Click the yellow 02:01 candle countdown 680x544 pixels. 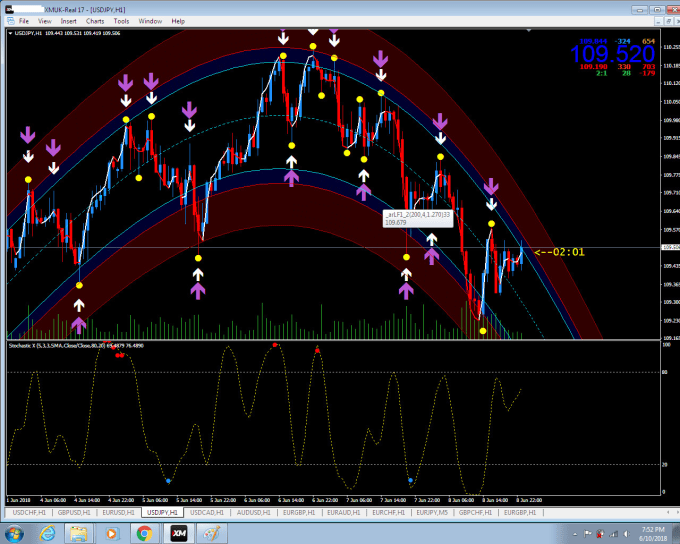click(559, 252)
